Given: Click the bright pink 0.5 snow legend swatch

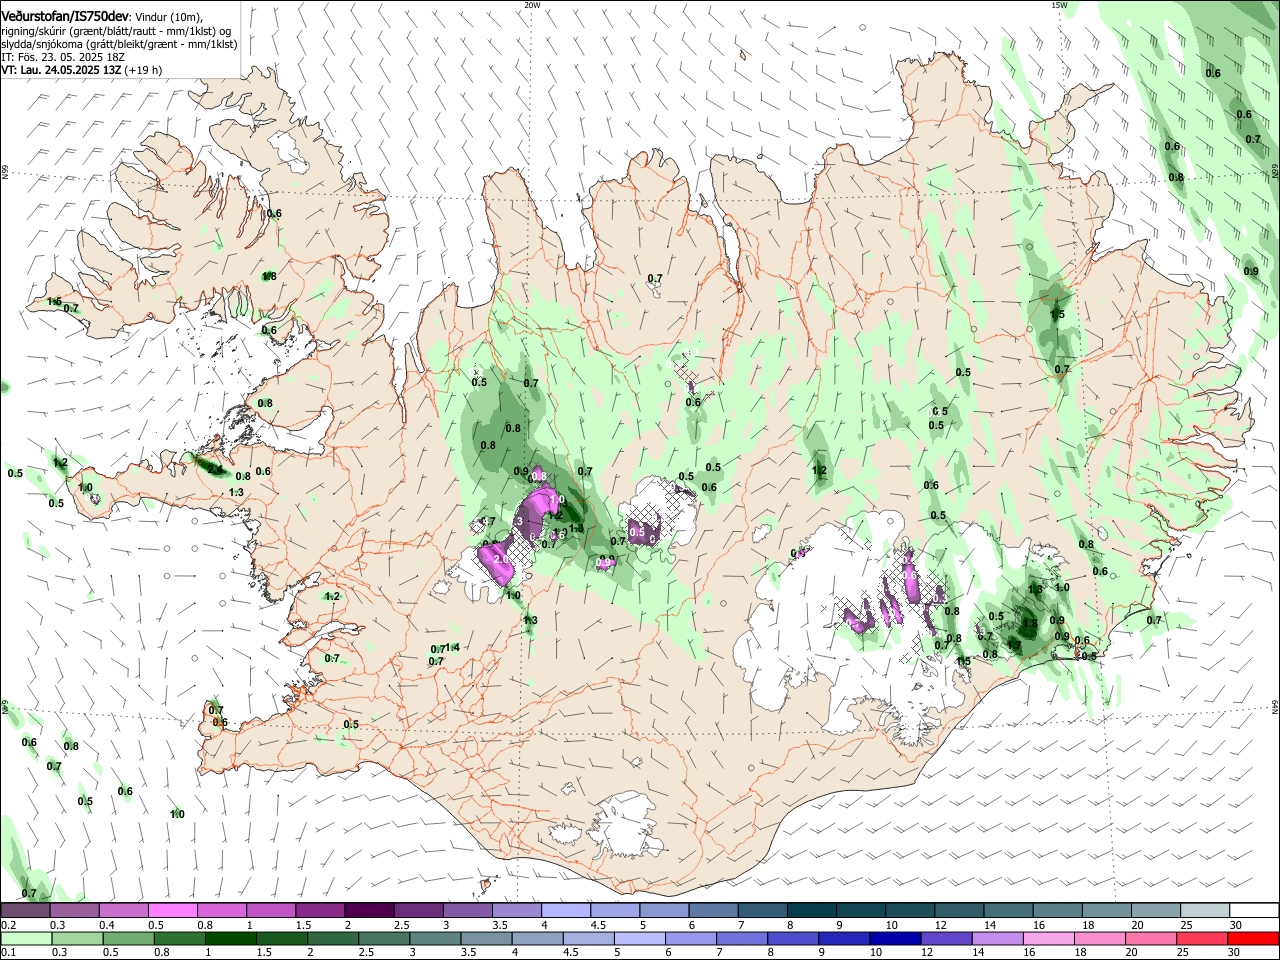Looking at the screenshot, I should click(172, 911).
